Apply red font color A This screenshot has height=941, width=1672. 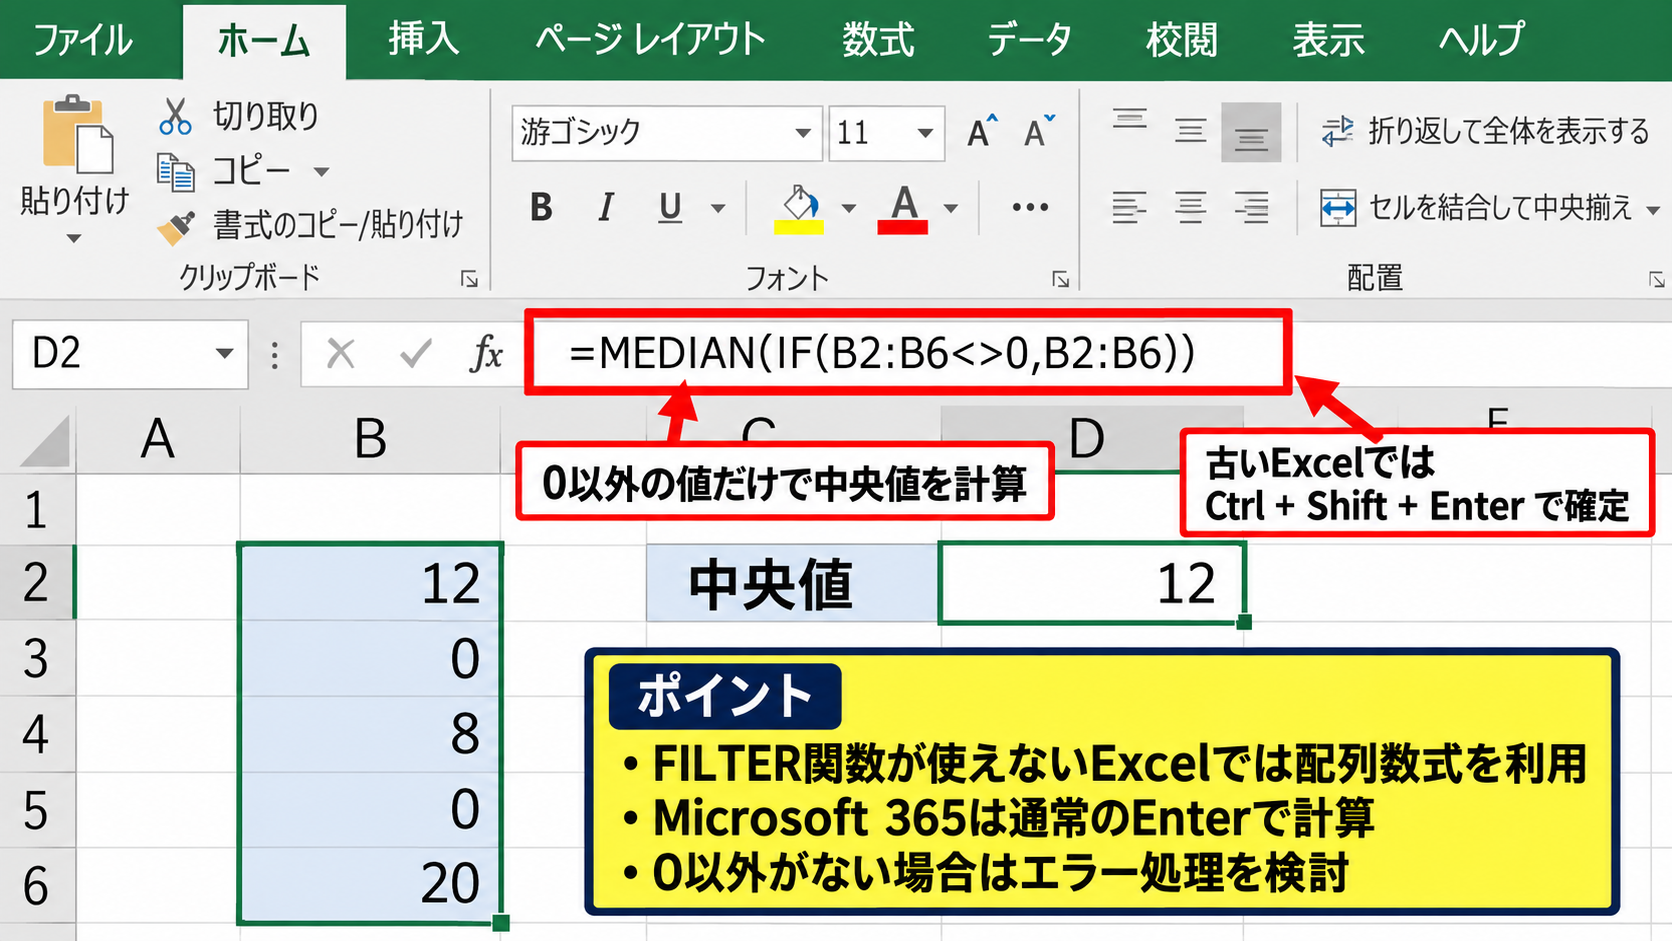903,208
